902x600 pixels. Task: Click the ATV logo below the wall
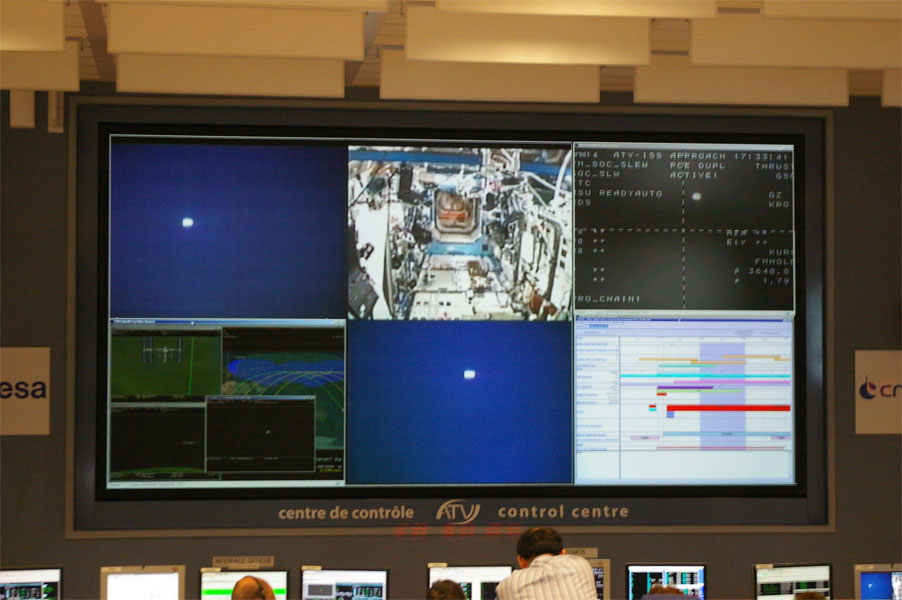point(457,511)
